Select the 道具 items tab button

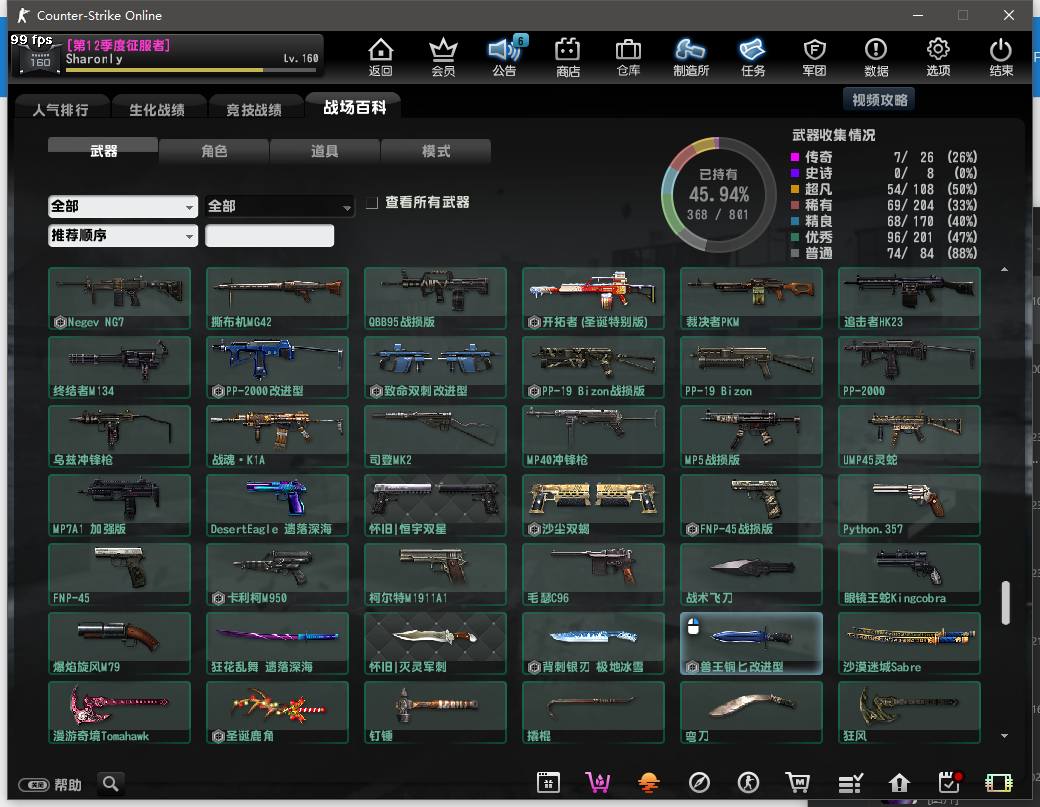point(325,151)
